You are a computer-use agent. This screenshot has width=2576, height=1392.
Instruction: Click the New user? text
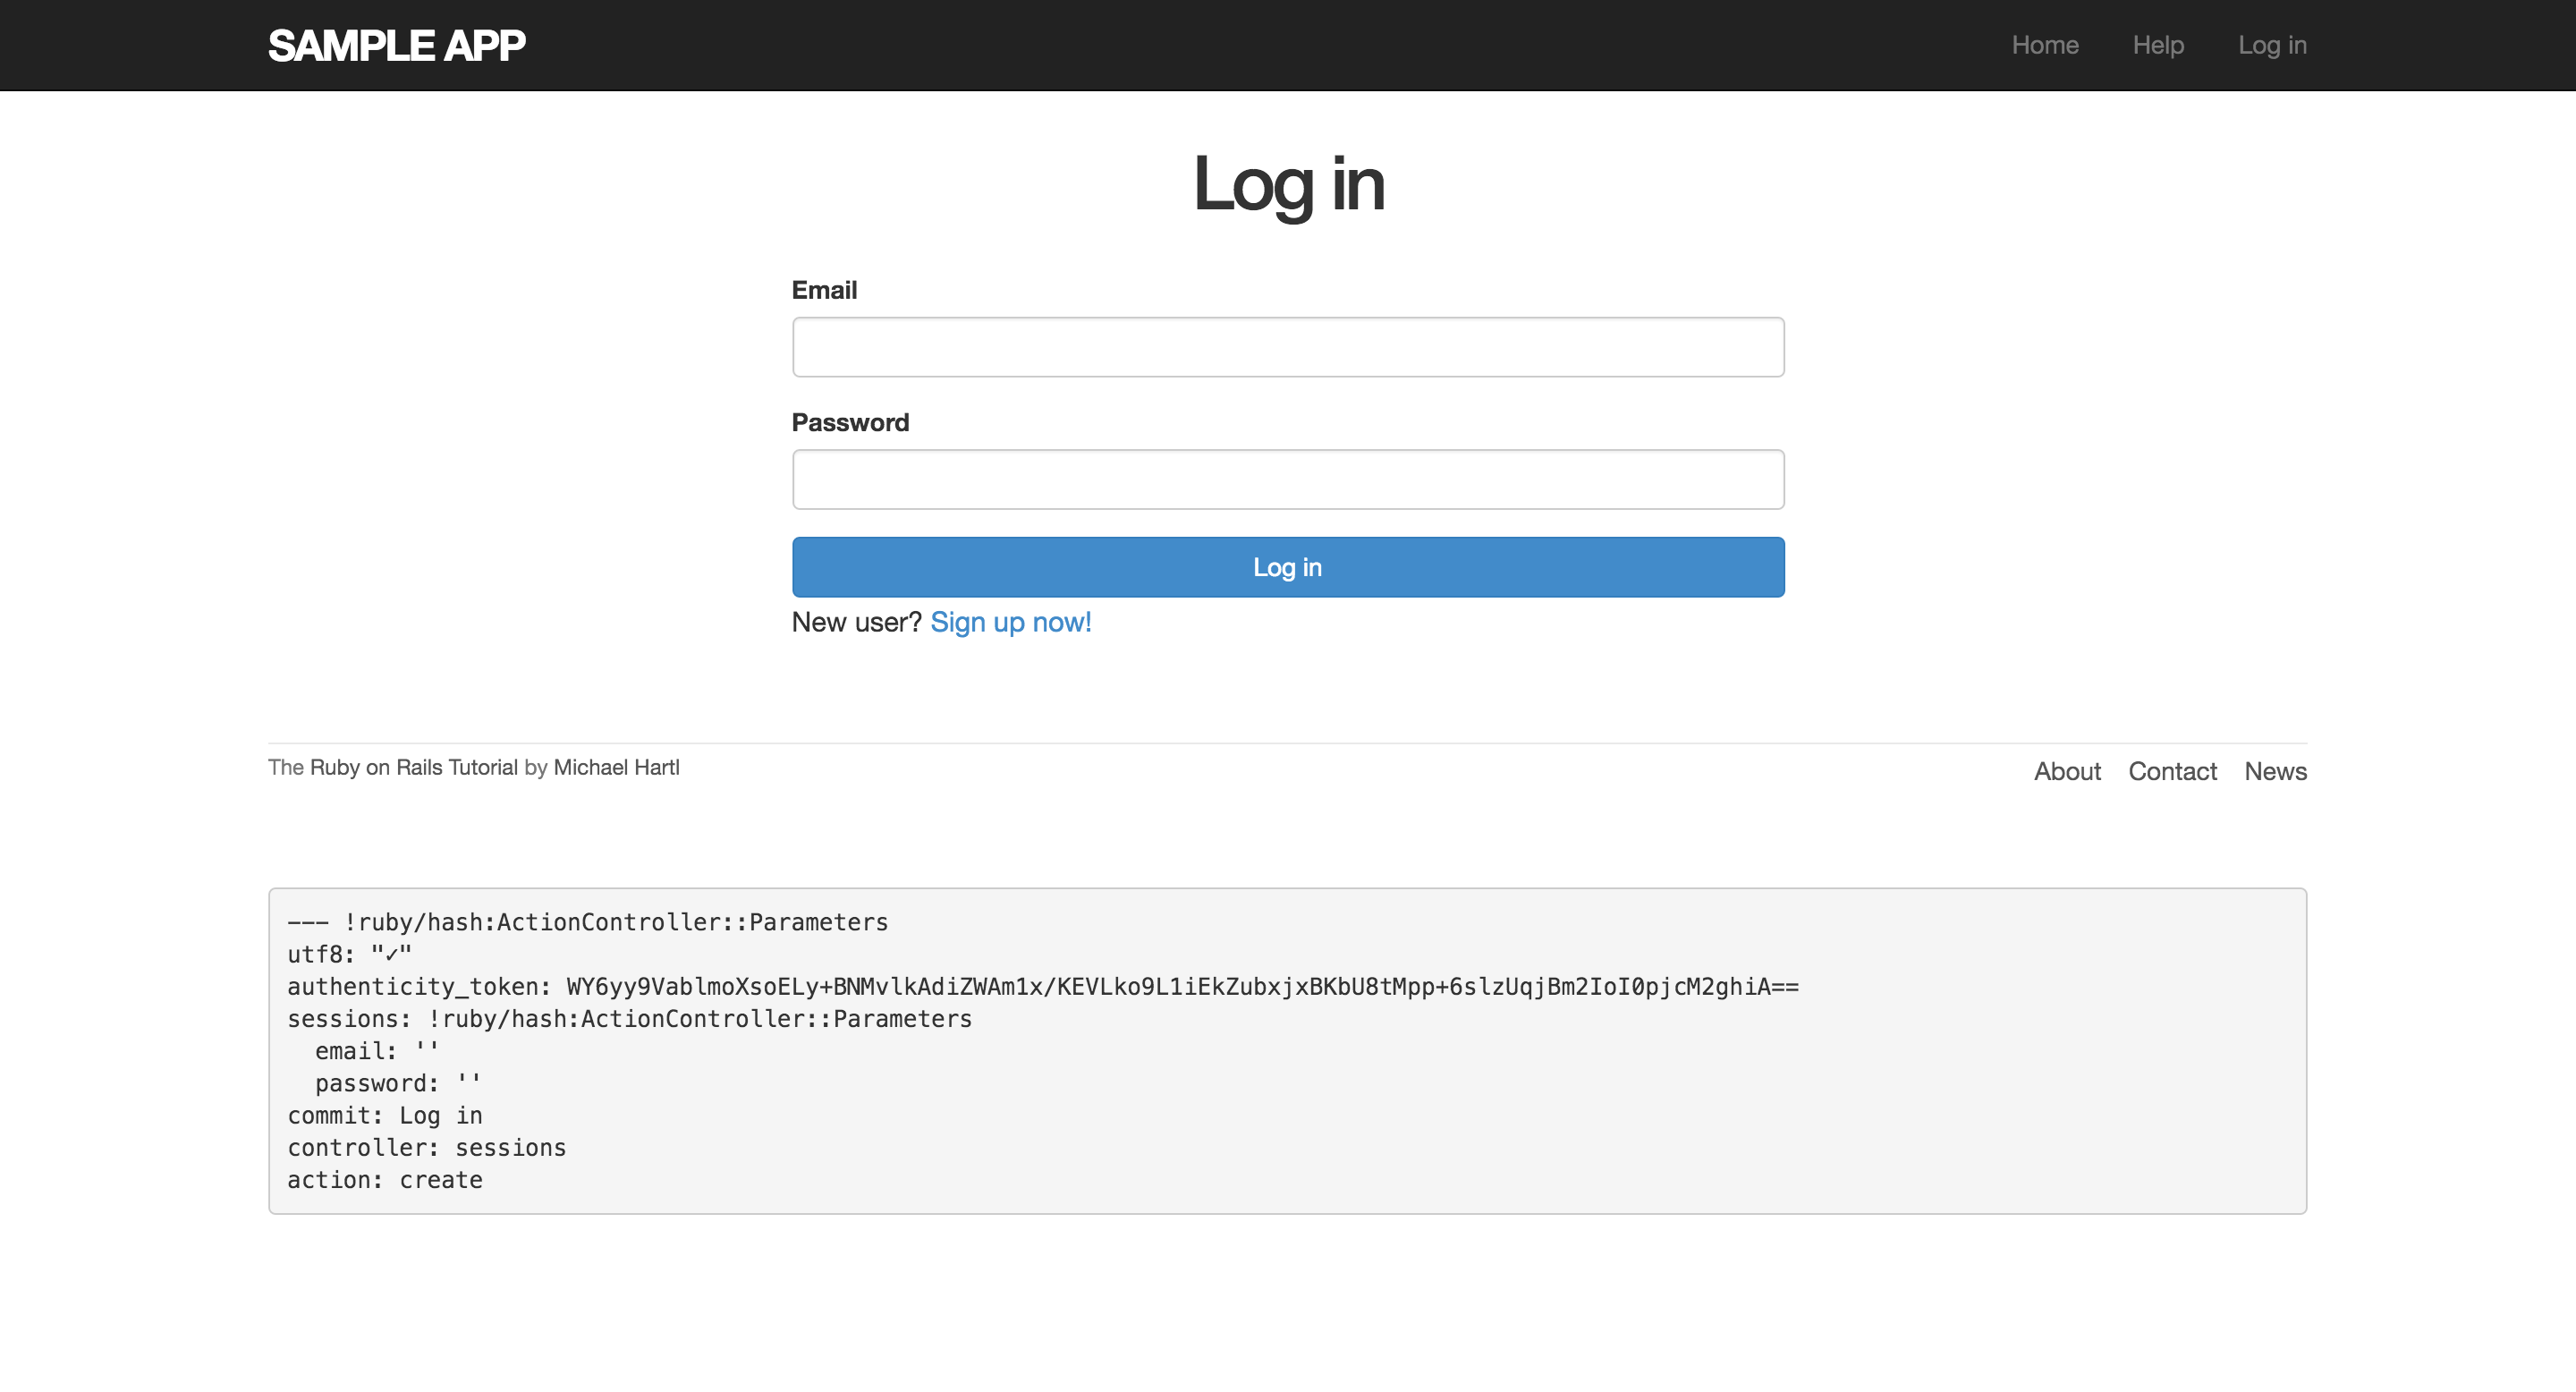pos(856,622)
